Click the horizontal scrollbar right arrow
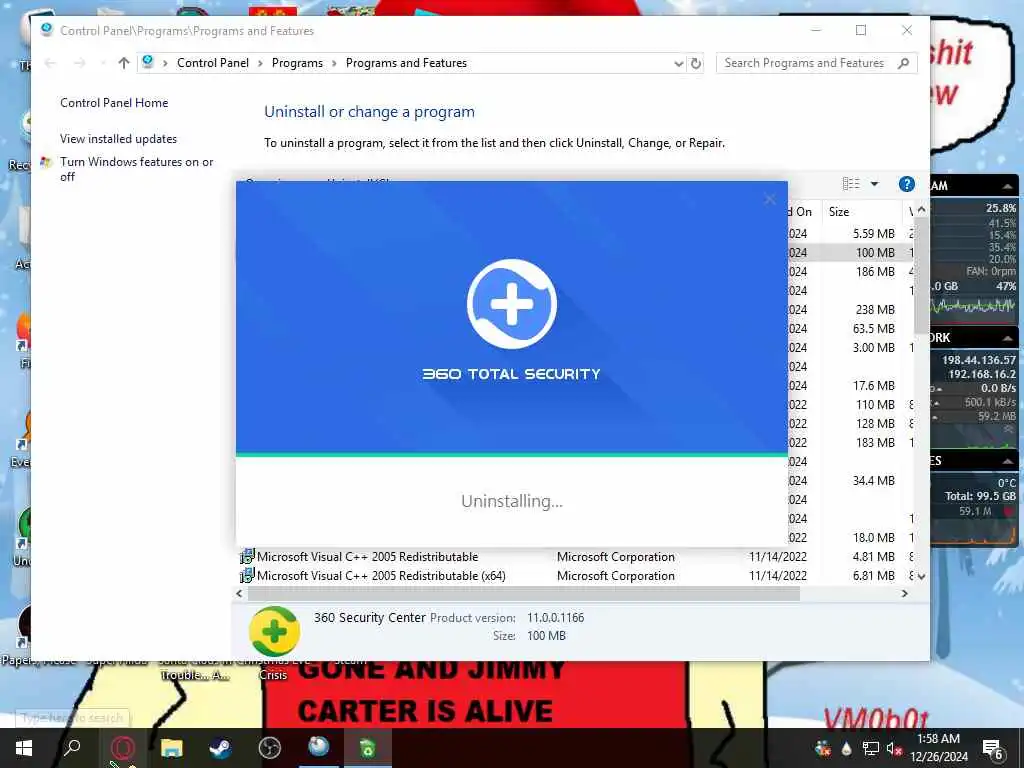This screenshot has height=768, width=1024. pos(904,594)
